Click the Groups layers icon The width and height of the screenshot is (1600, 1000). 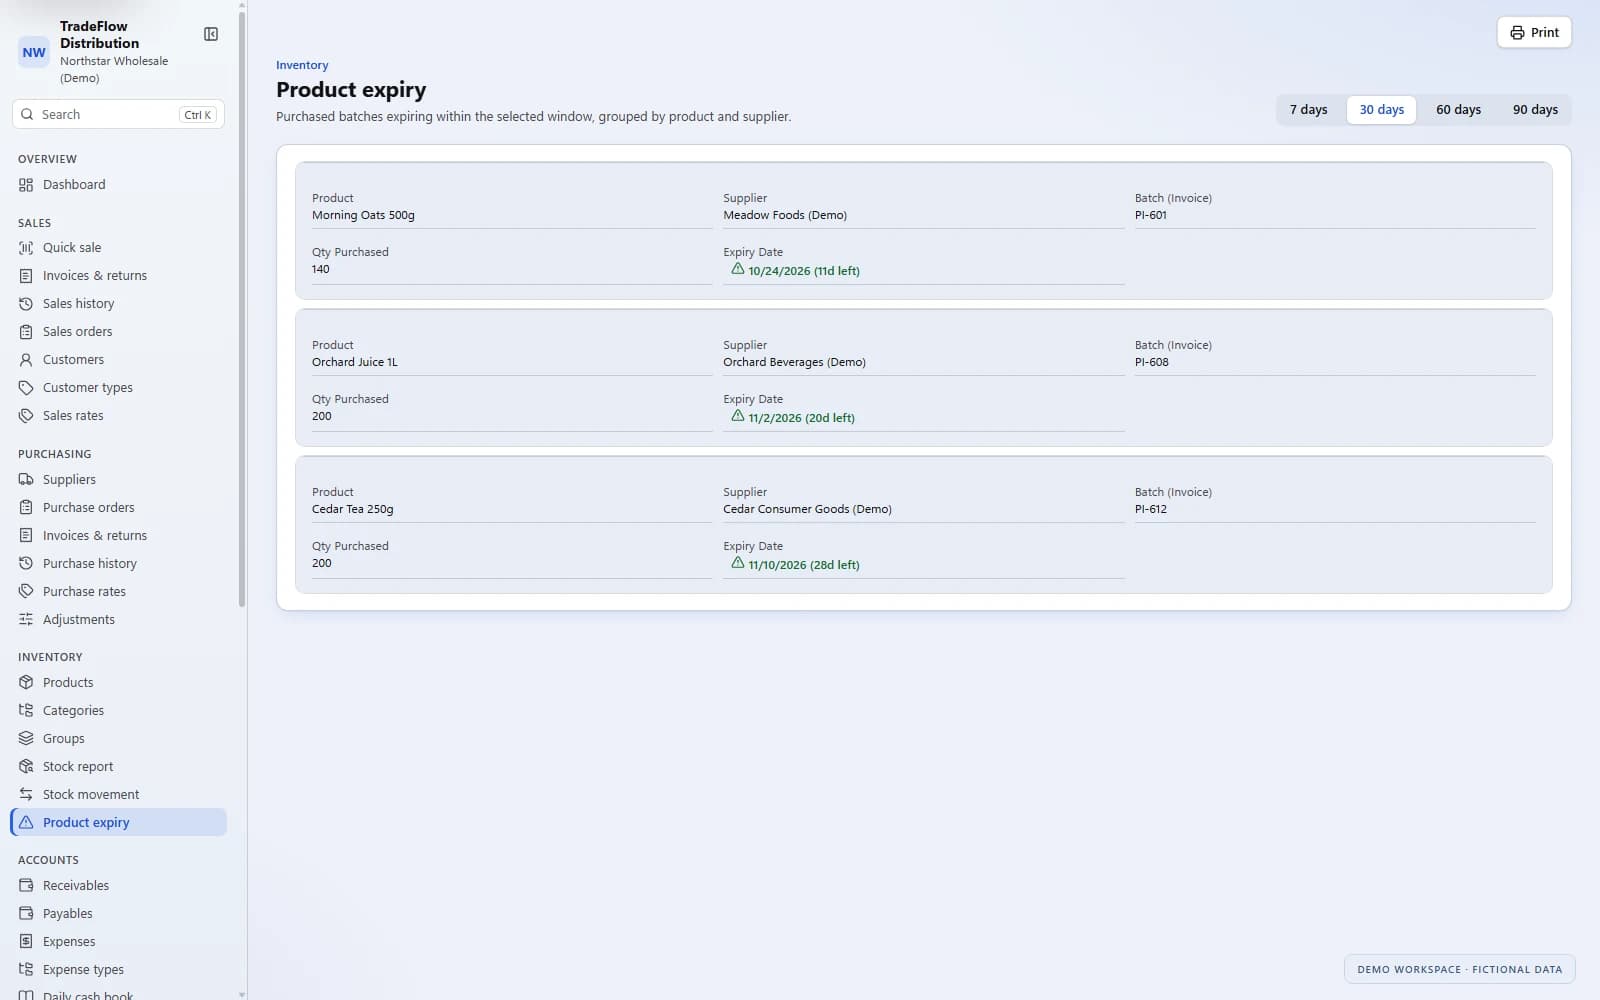26,739
